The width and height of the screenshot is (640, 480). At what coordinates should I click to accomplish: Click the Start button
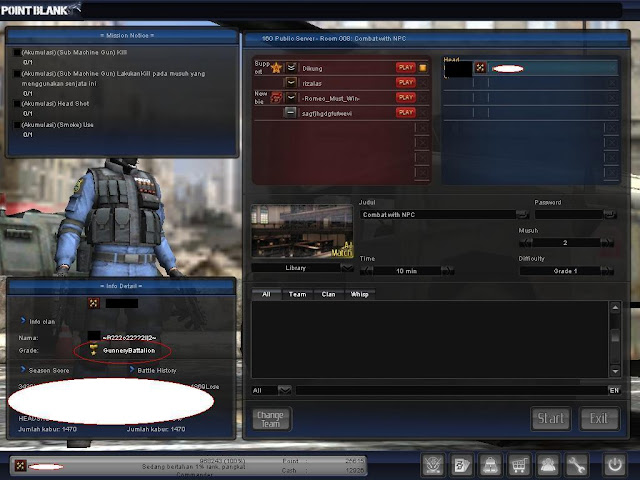[551, 418]
